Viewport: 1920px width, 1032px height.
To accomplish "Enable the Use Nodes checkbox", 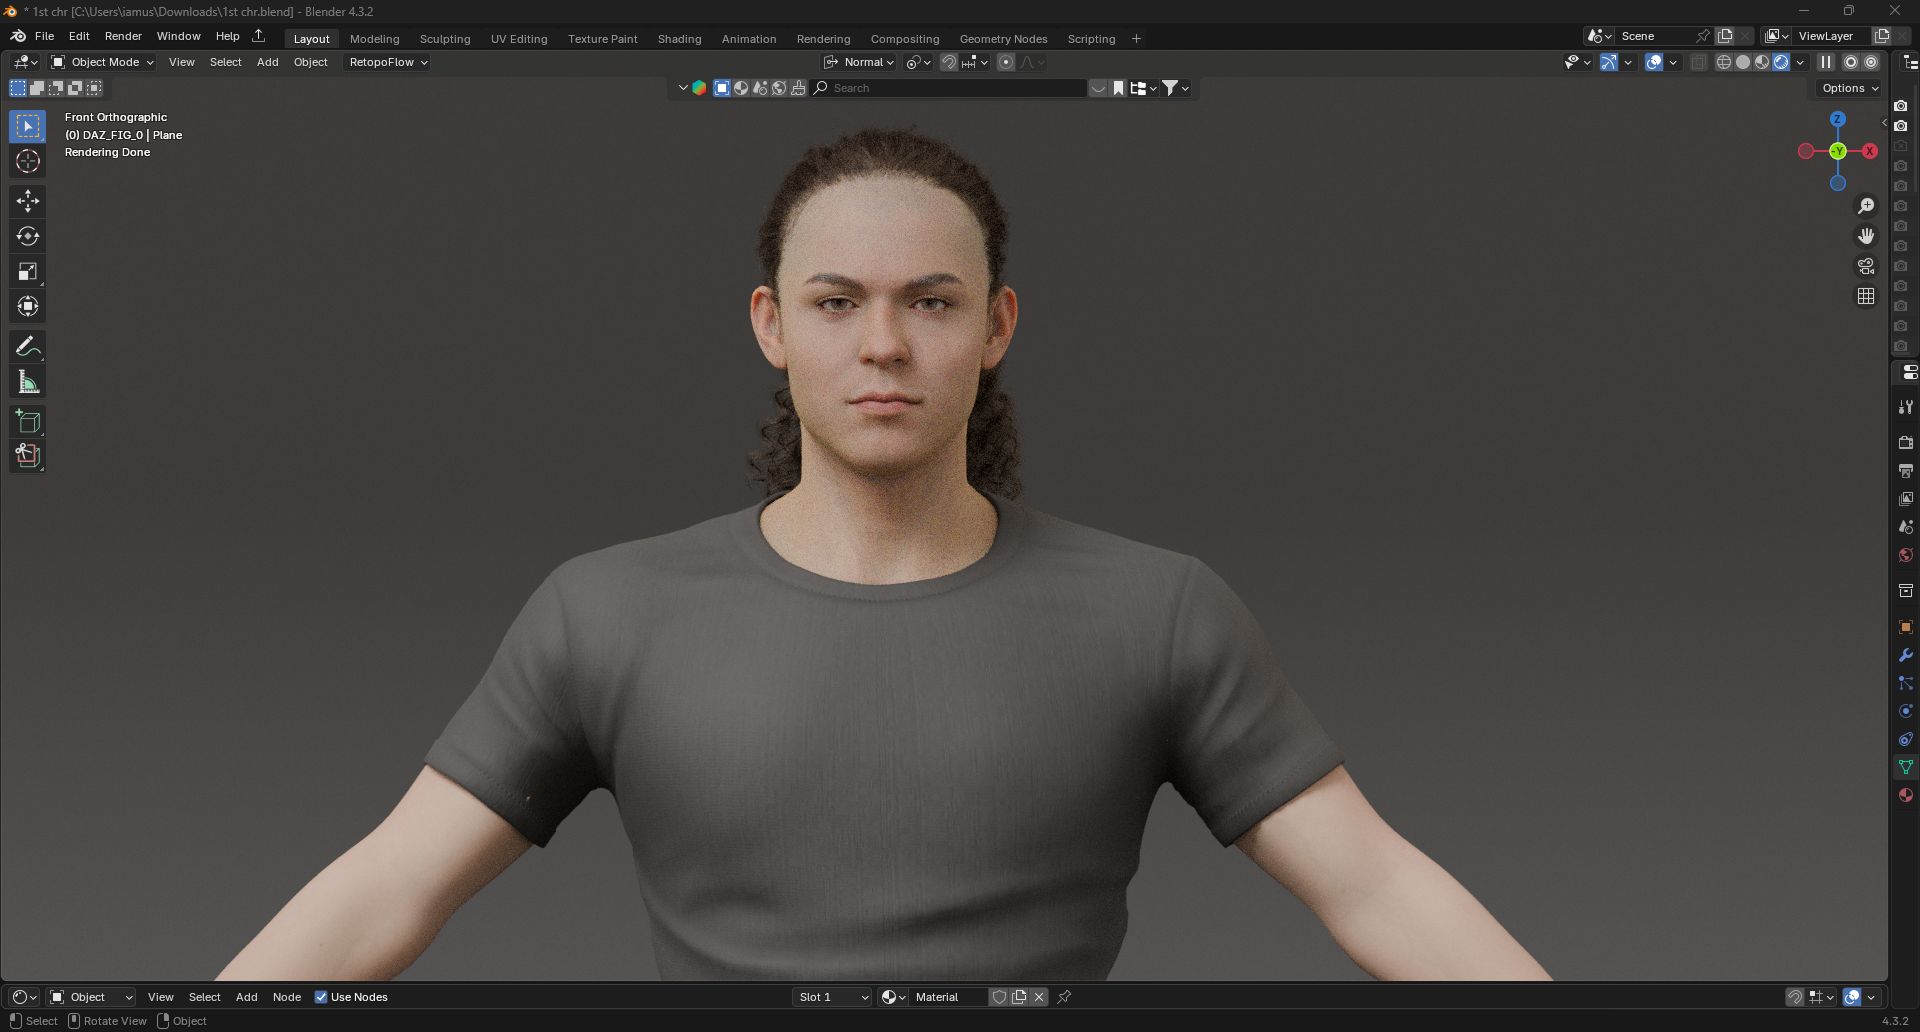I will (x=321, y=997).
